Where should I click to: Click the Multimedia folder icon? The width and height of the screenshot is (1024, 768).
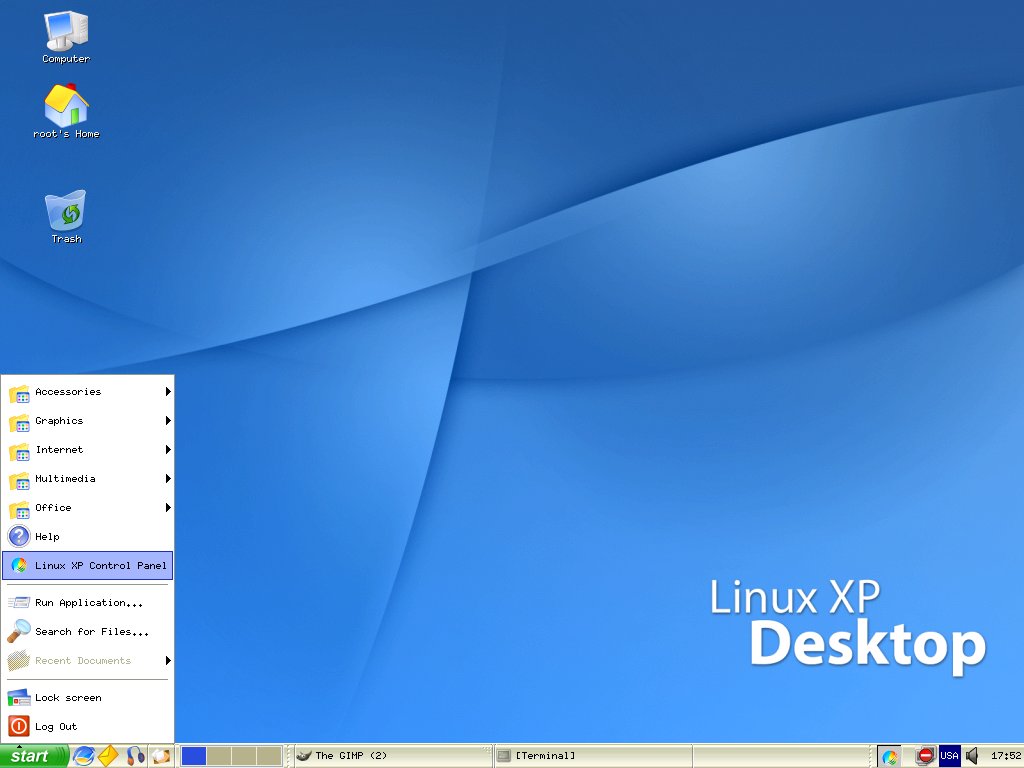19,480
